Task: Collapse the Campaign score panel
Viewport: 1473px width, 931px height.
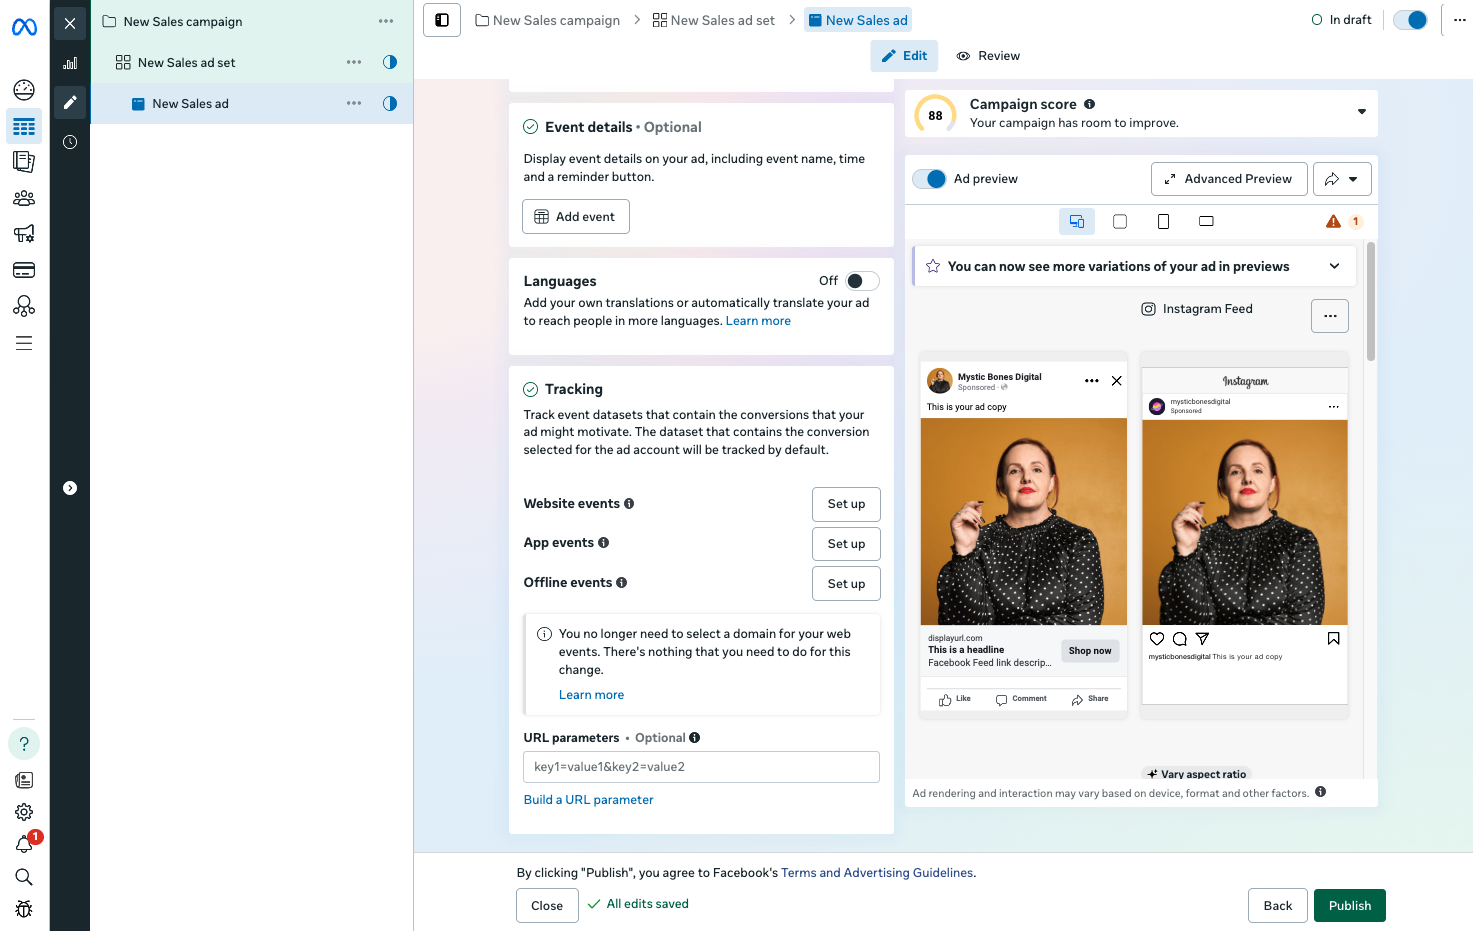Action: (1361, 112)
